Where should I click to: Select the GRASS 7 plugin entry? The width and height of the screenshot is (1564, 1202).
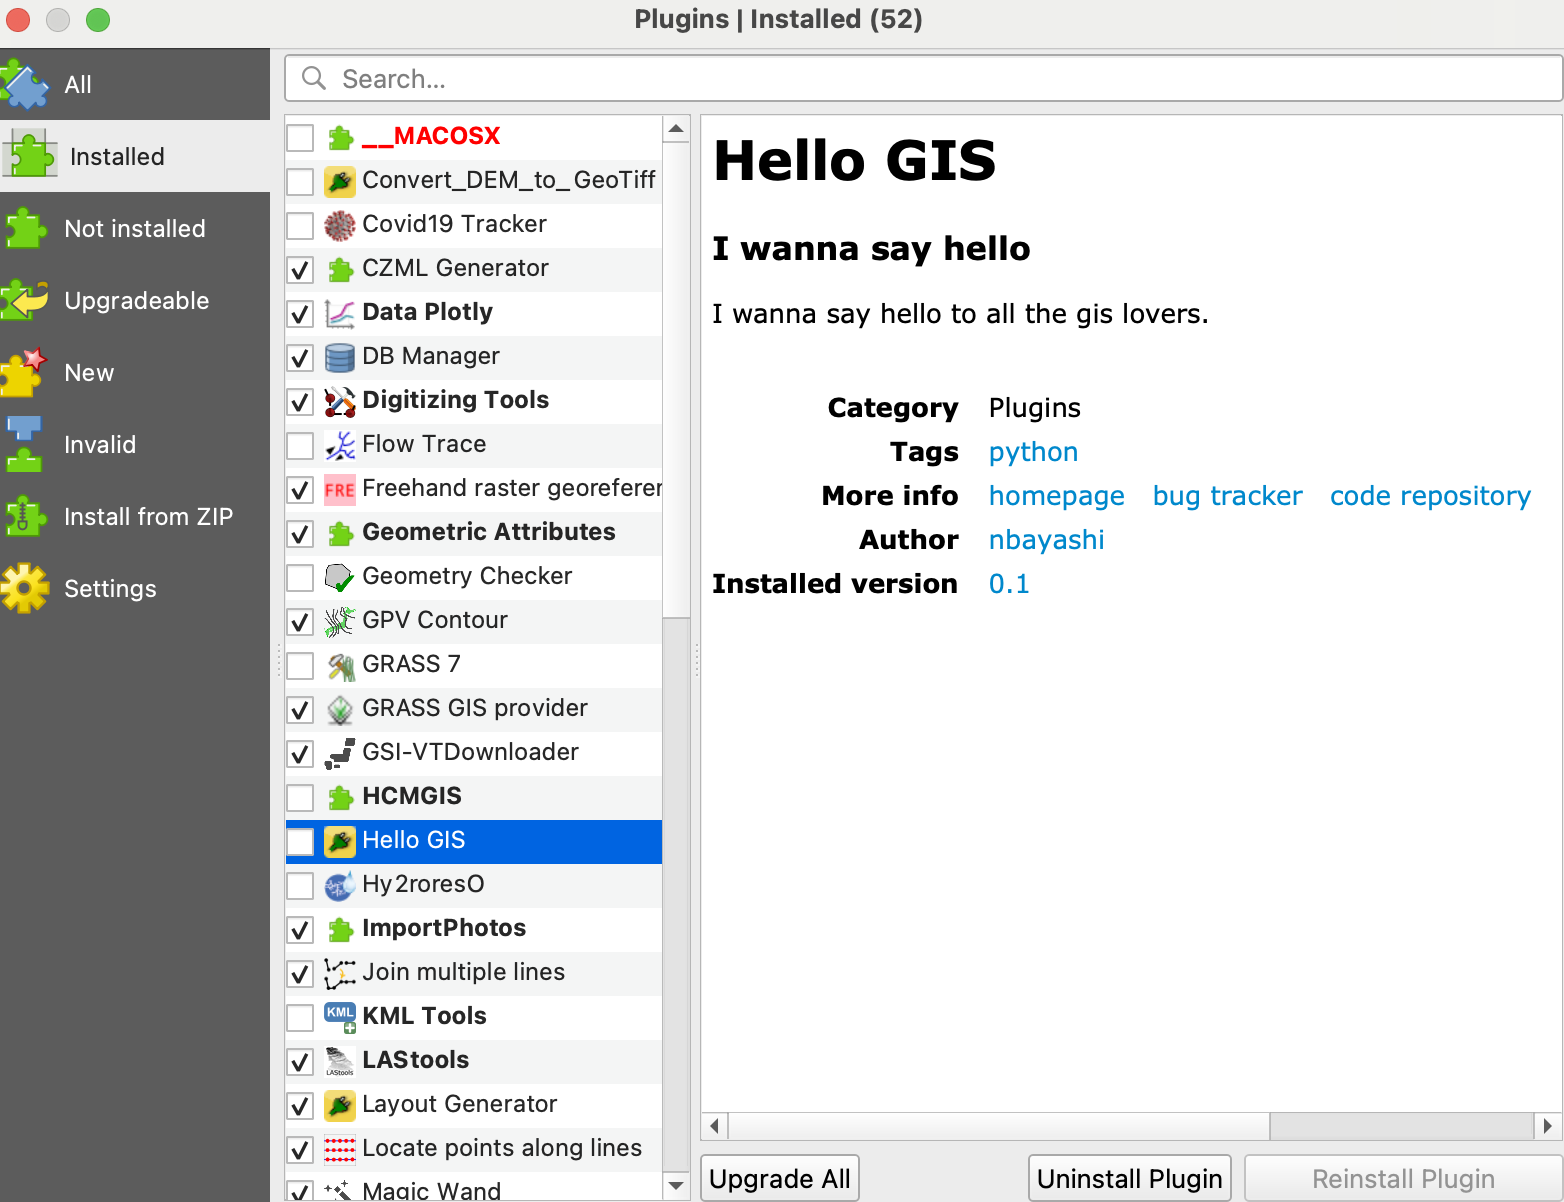[x=410, y=663]
